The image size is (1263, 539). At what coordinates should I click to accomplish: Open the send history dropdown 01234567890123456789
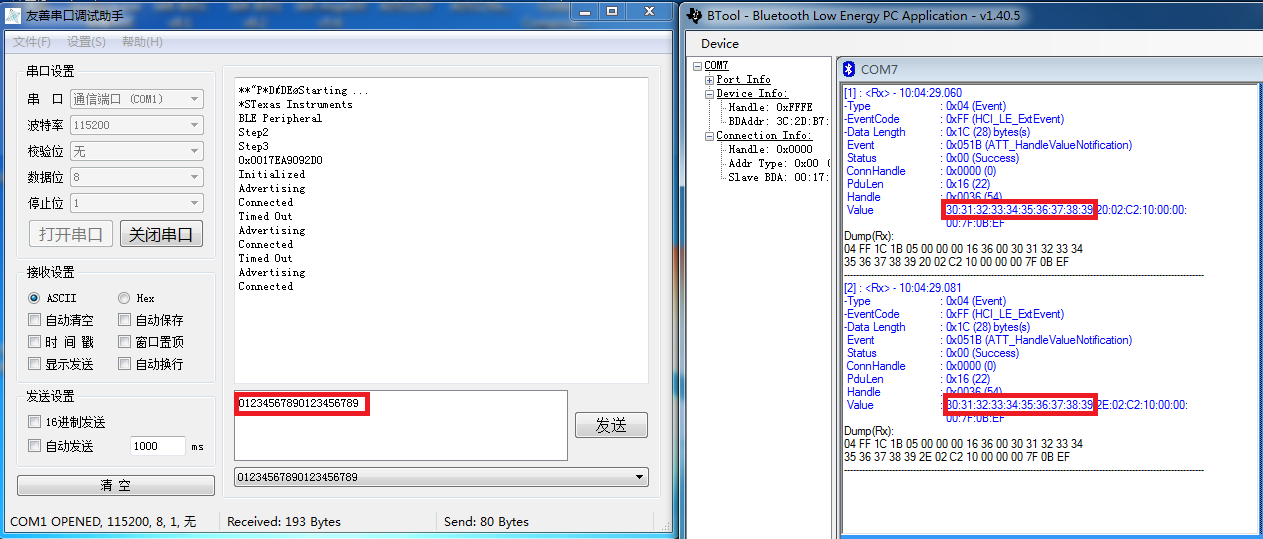441,477
